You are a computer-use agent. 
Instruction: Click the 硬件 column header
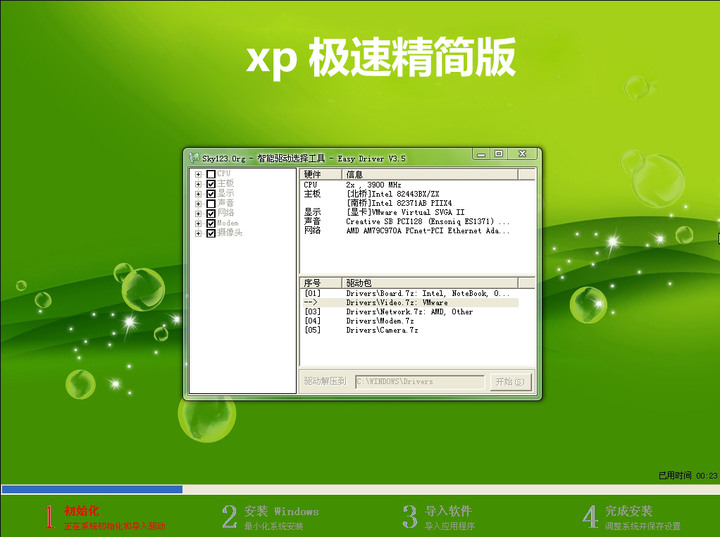click(x=321, y=174)
